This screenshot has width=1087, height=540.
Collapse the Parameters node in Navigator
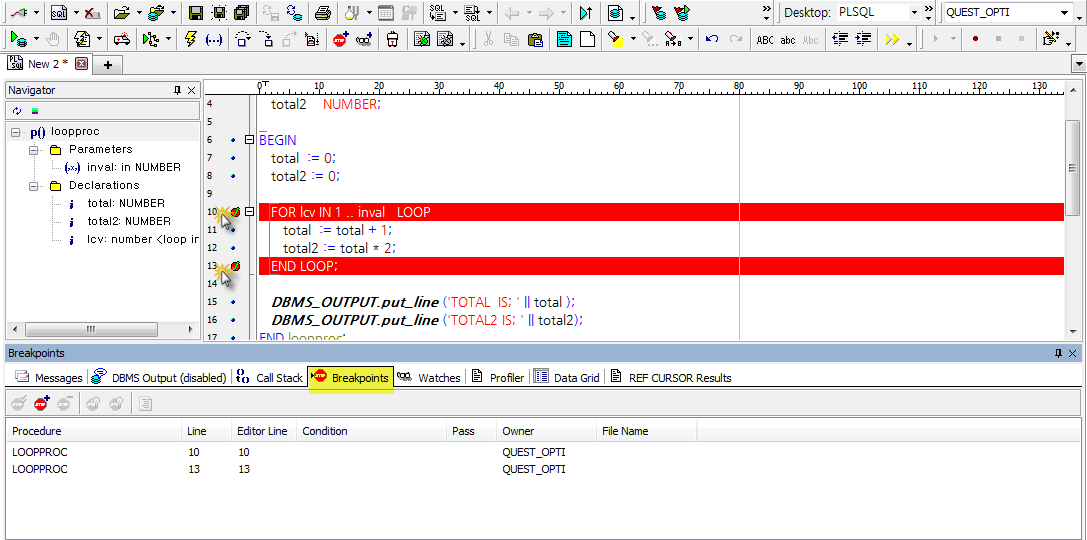click(33, 150)
